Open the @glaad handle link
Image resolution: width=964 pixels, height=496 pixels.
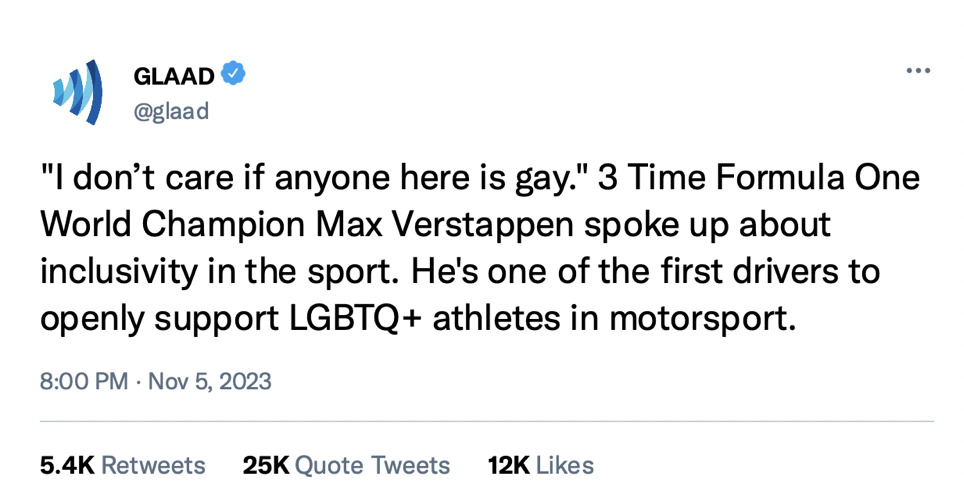(171, 111)
